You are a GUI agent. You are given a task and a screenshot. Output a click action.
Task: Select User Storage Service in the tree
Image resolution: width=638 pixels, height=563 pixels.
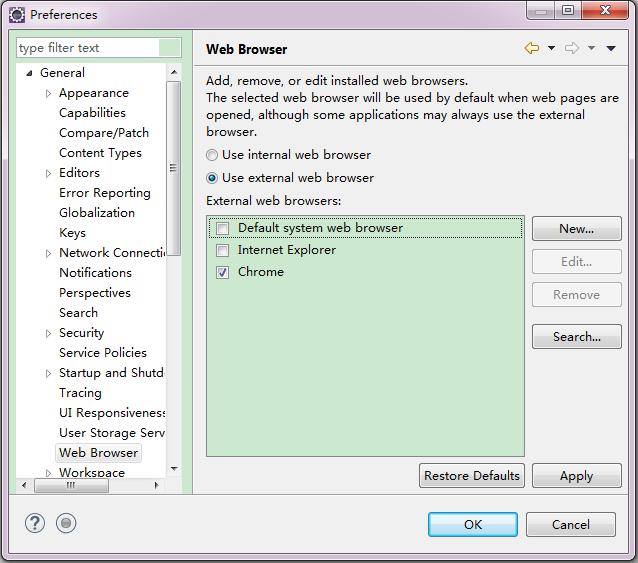(x=112, y=432)
